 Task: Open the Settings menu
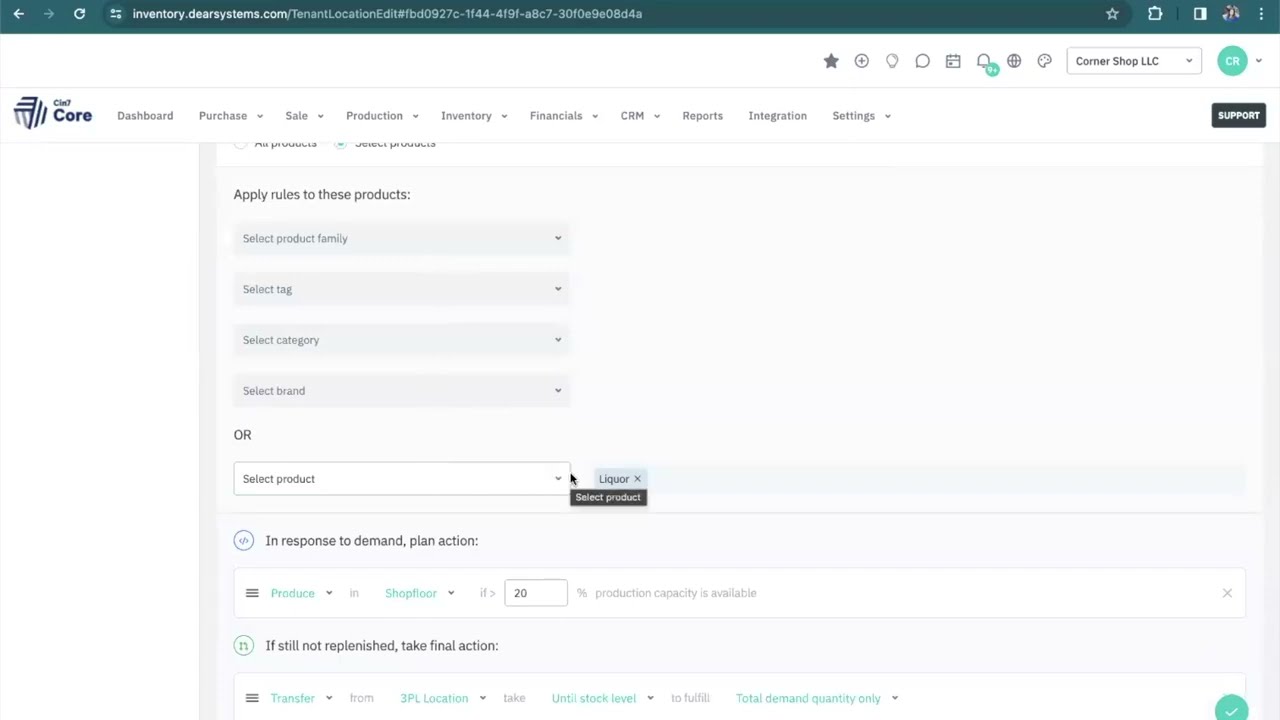click(x=861, y=116)
